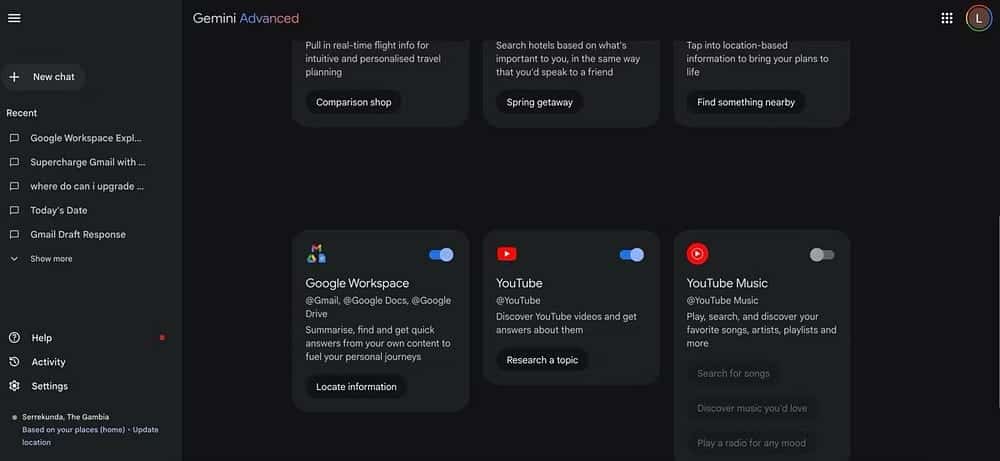Click the YouTube logo icon
The height and width of the screenshot is (461, 1000).
click(x=507, y=254)
